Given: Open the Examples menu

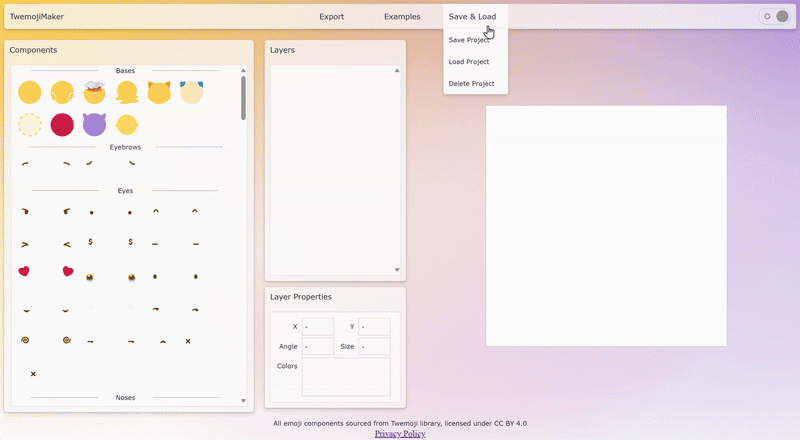Looking at the screenshot, I should pyautogui.click(x=402, y=16).
